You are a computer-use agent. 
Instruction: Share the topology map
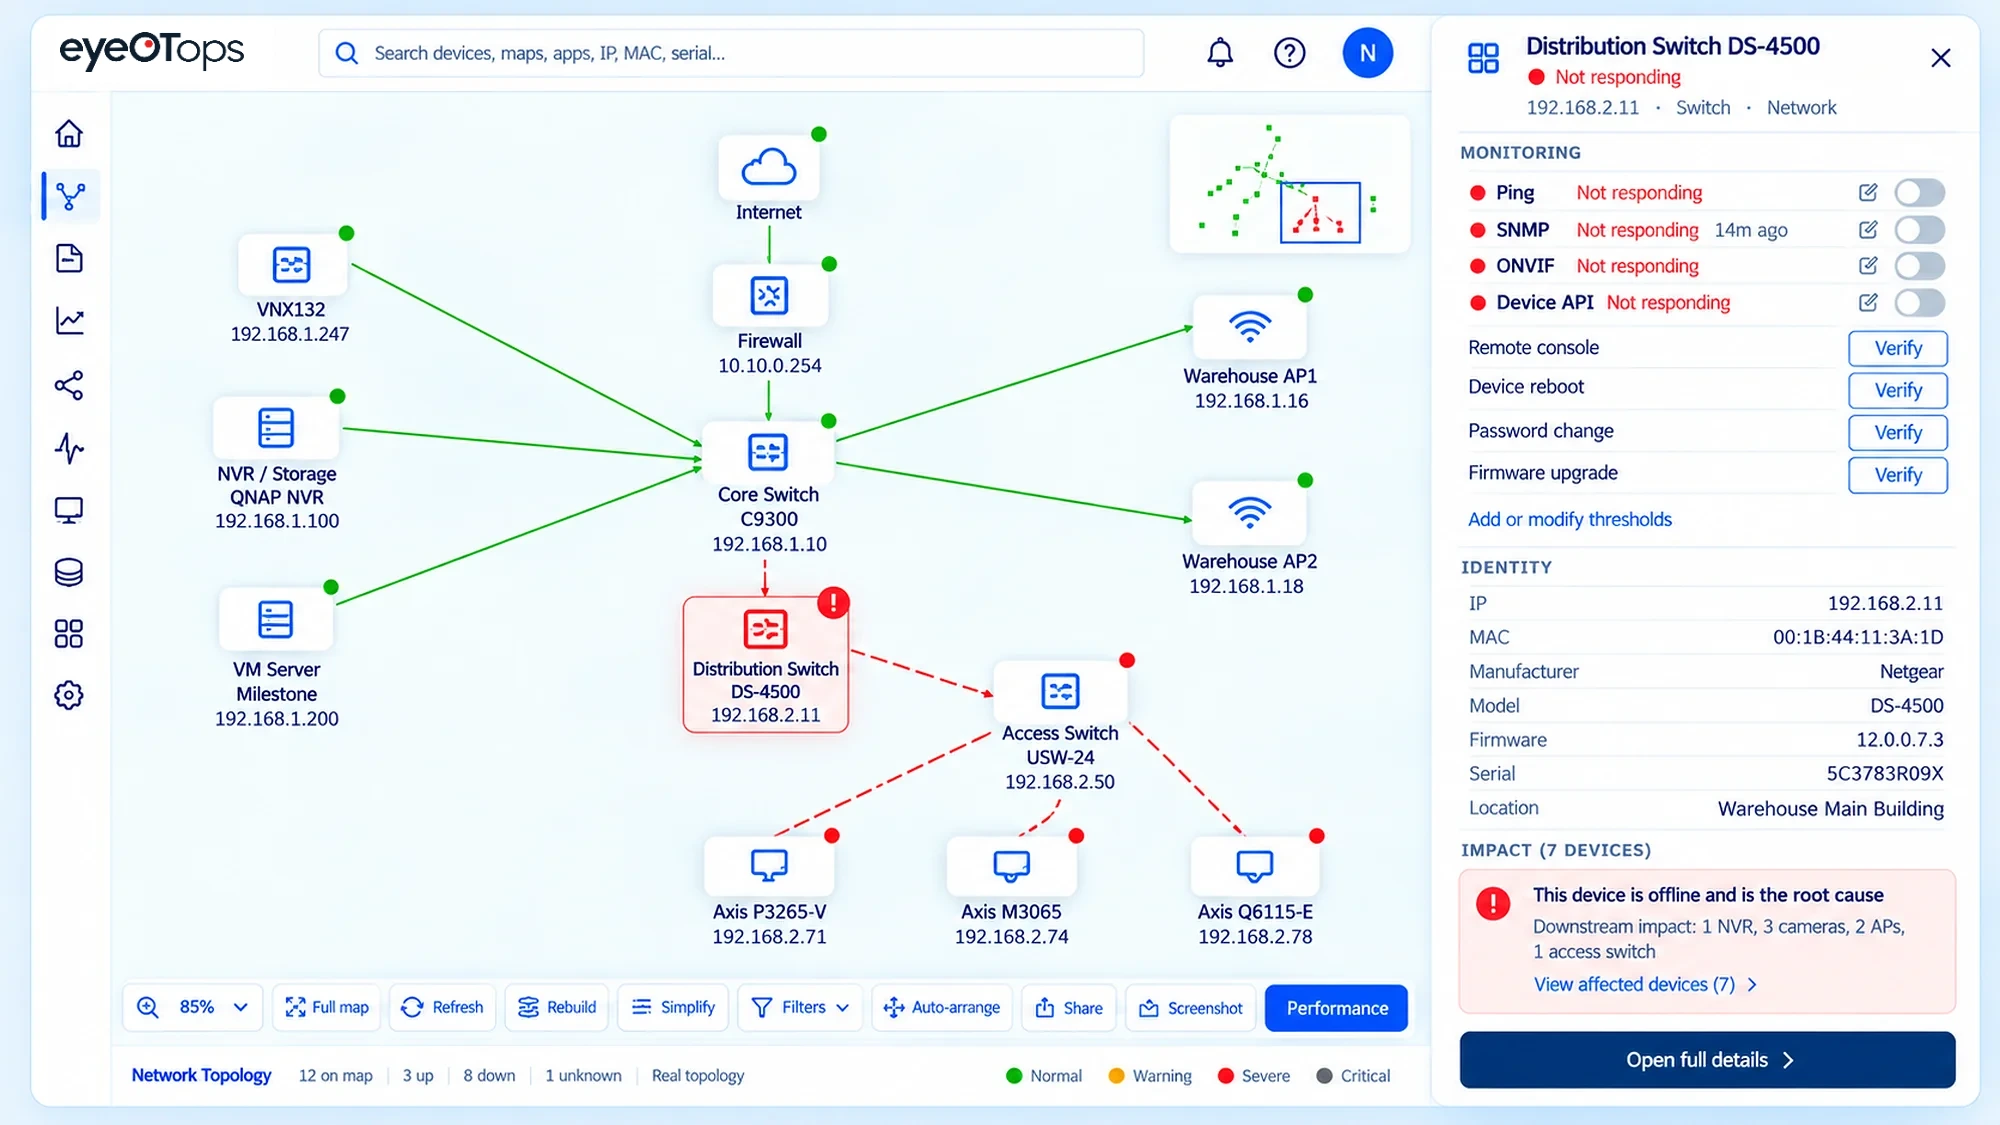1069,1007
